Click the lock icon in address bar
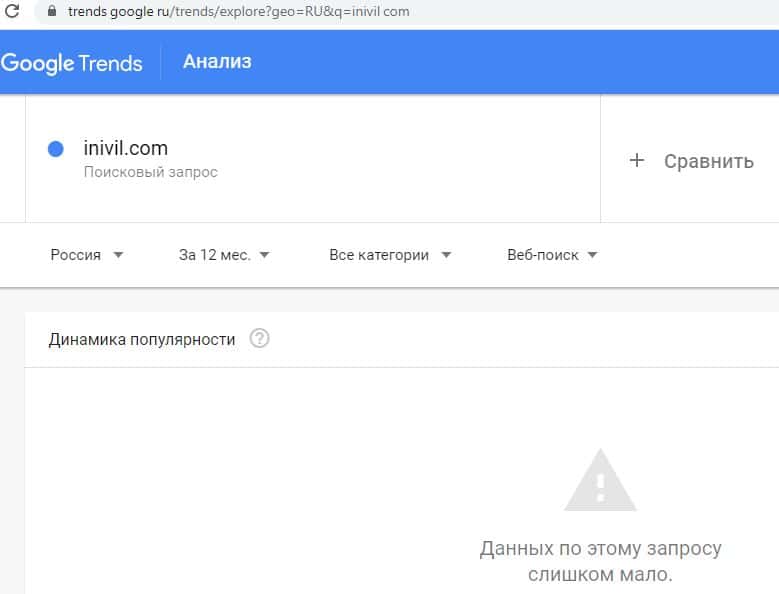The image size is (779, 594). tap(53, 12)
